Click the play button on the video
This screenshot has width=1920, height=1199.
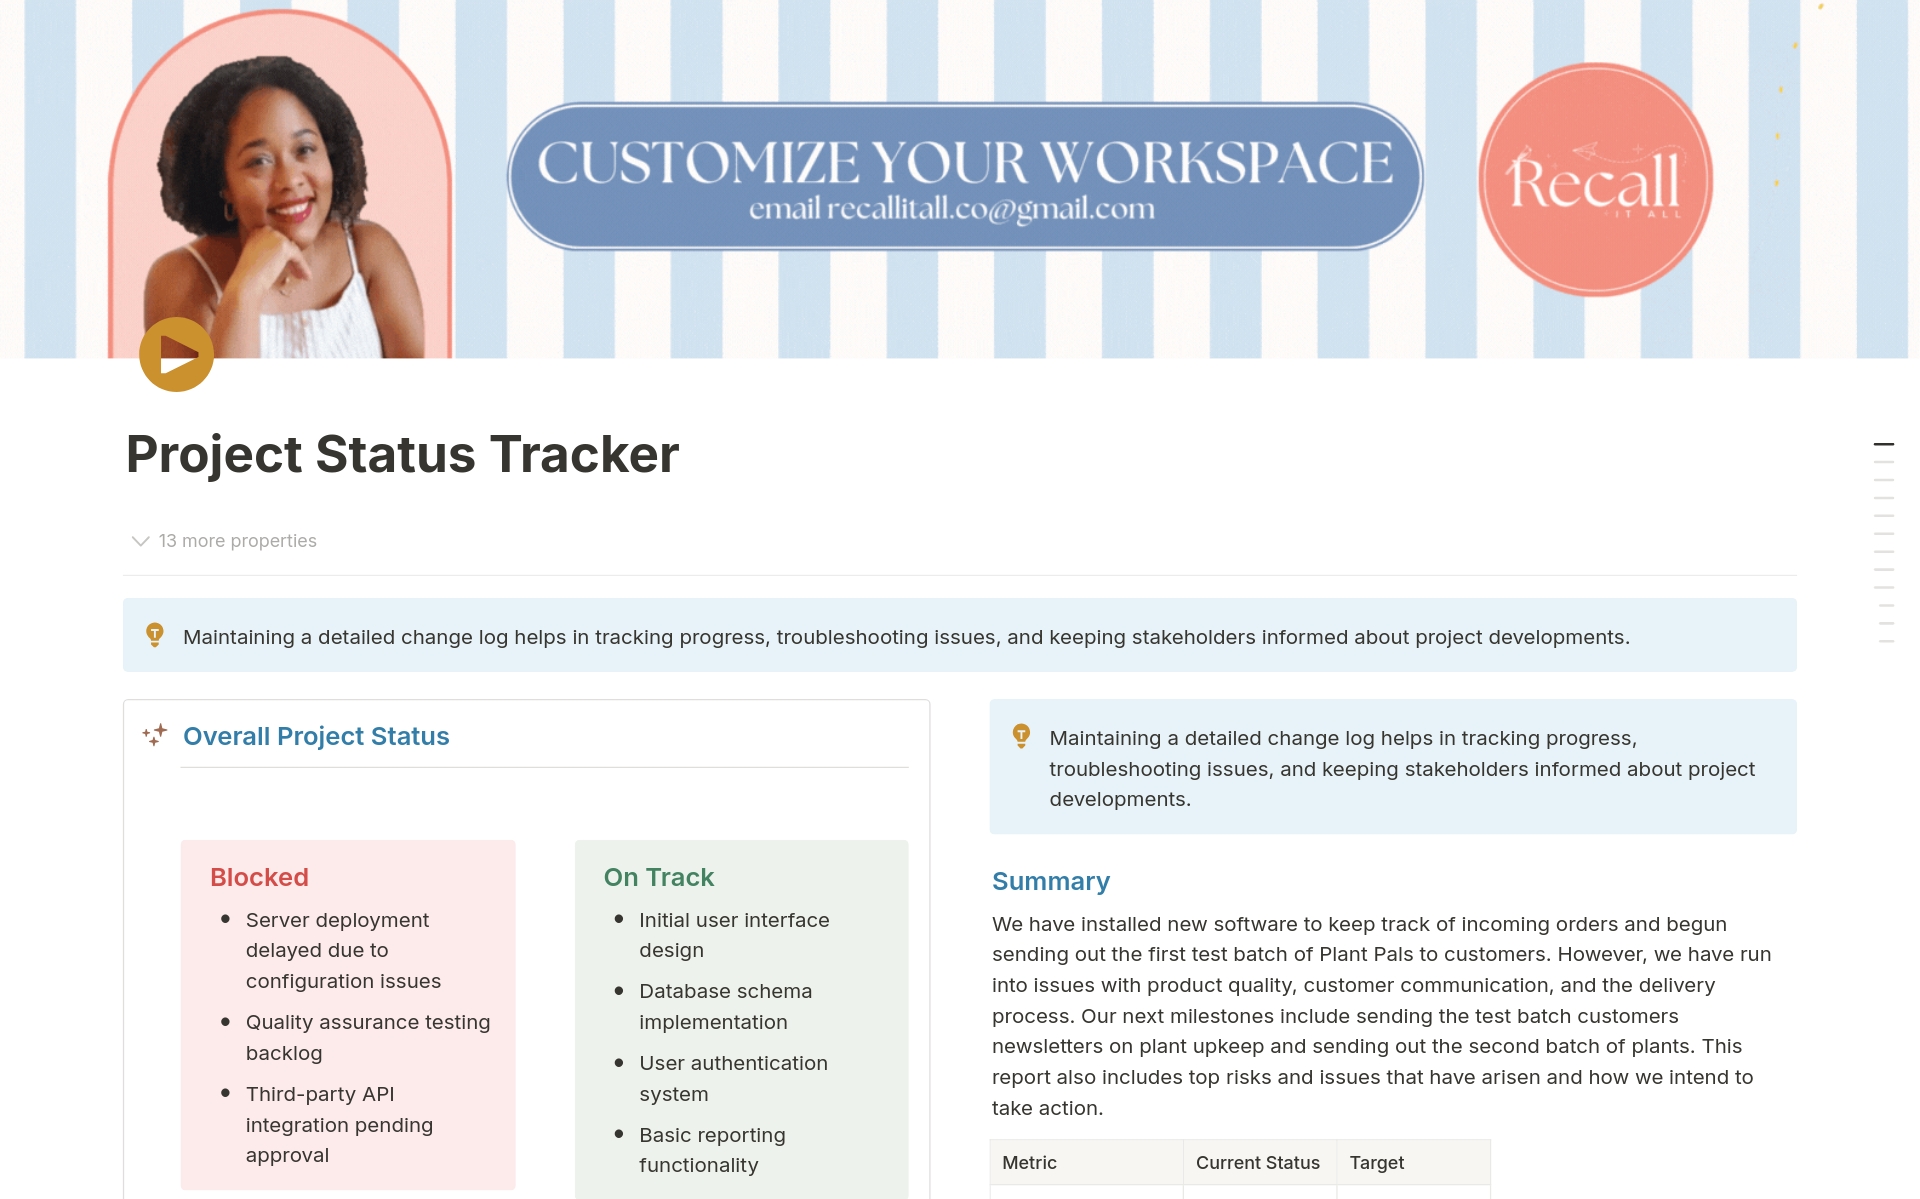pos(177,355)
